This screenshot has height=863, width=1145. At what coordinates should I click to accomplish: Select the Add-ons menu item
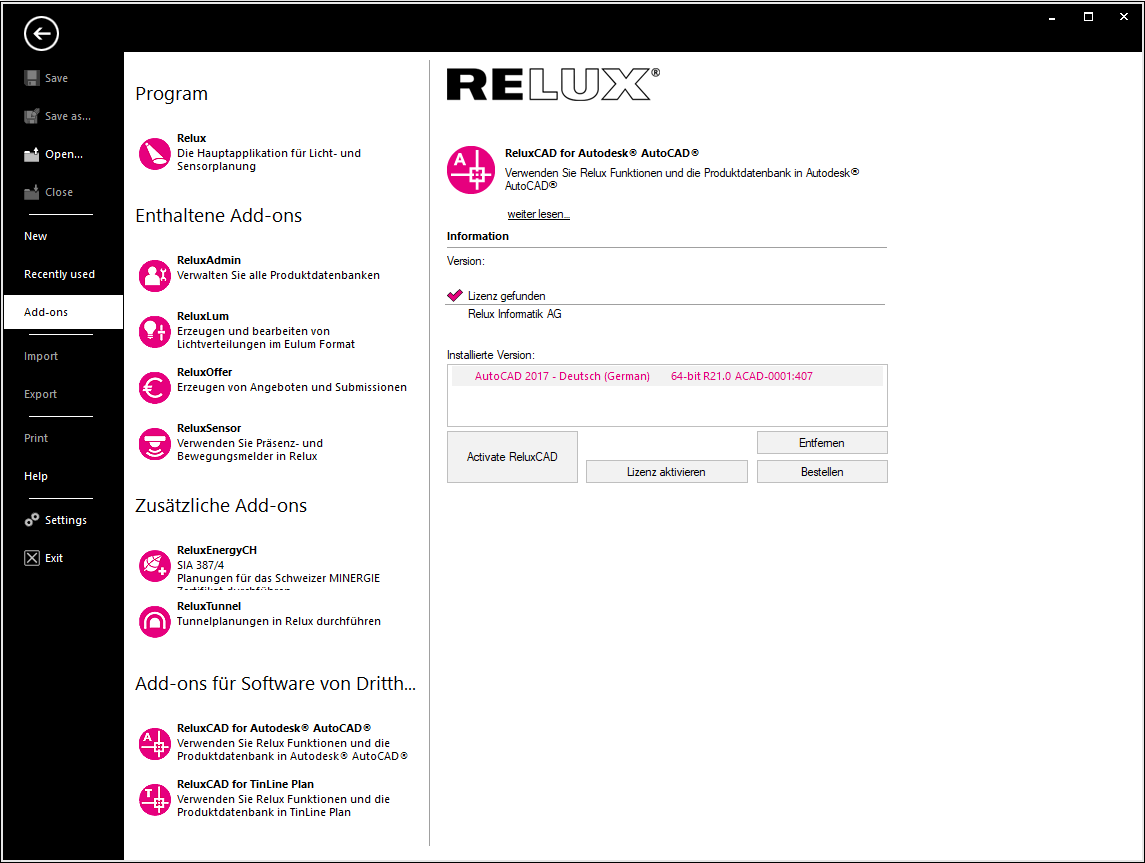coord(64,312)
